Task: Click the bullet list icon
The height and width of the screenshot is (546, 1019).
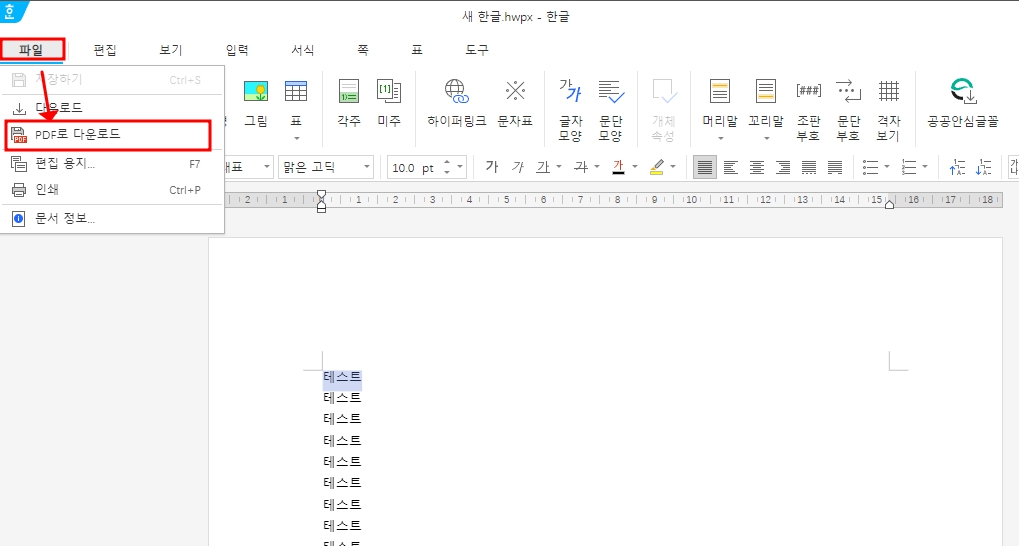Action: [x=870, y=167]
